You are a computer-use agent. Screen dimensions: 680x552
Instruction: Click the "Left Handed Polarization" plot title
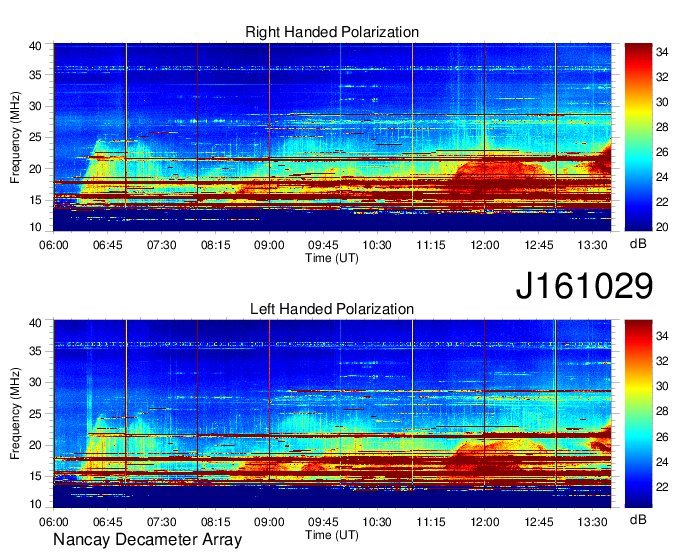tap(332, 309)
